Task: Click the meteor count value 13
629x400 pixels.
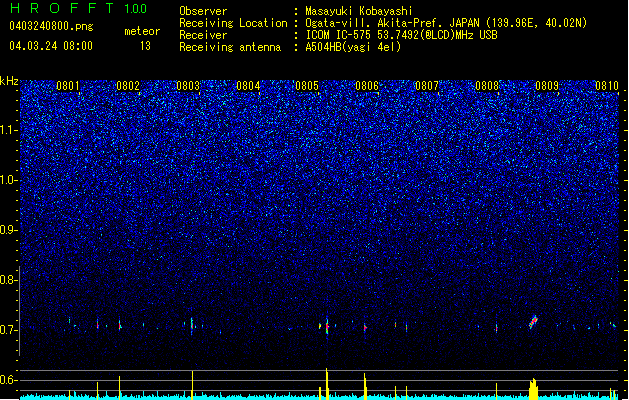Action: [x=145, y=46]
